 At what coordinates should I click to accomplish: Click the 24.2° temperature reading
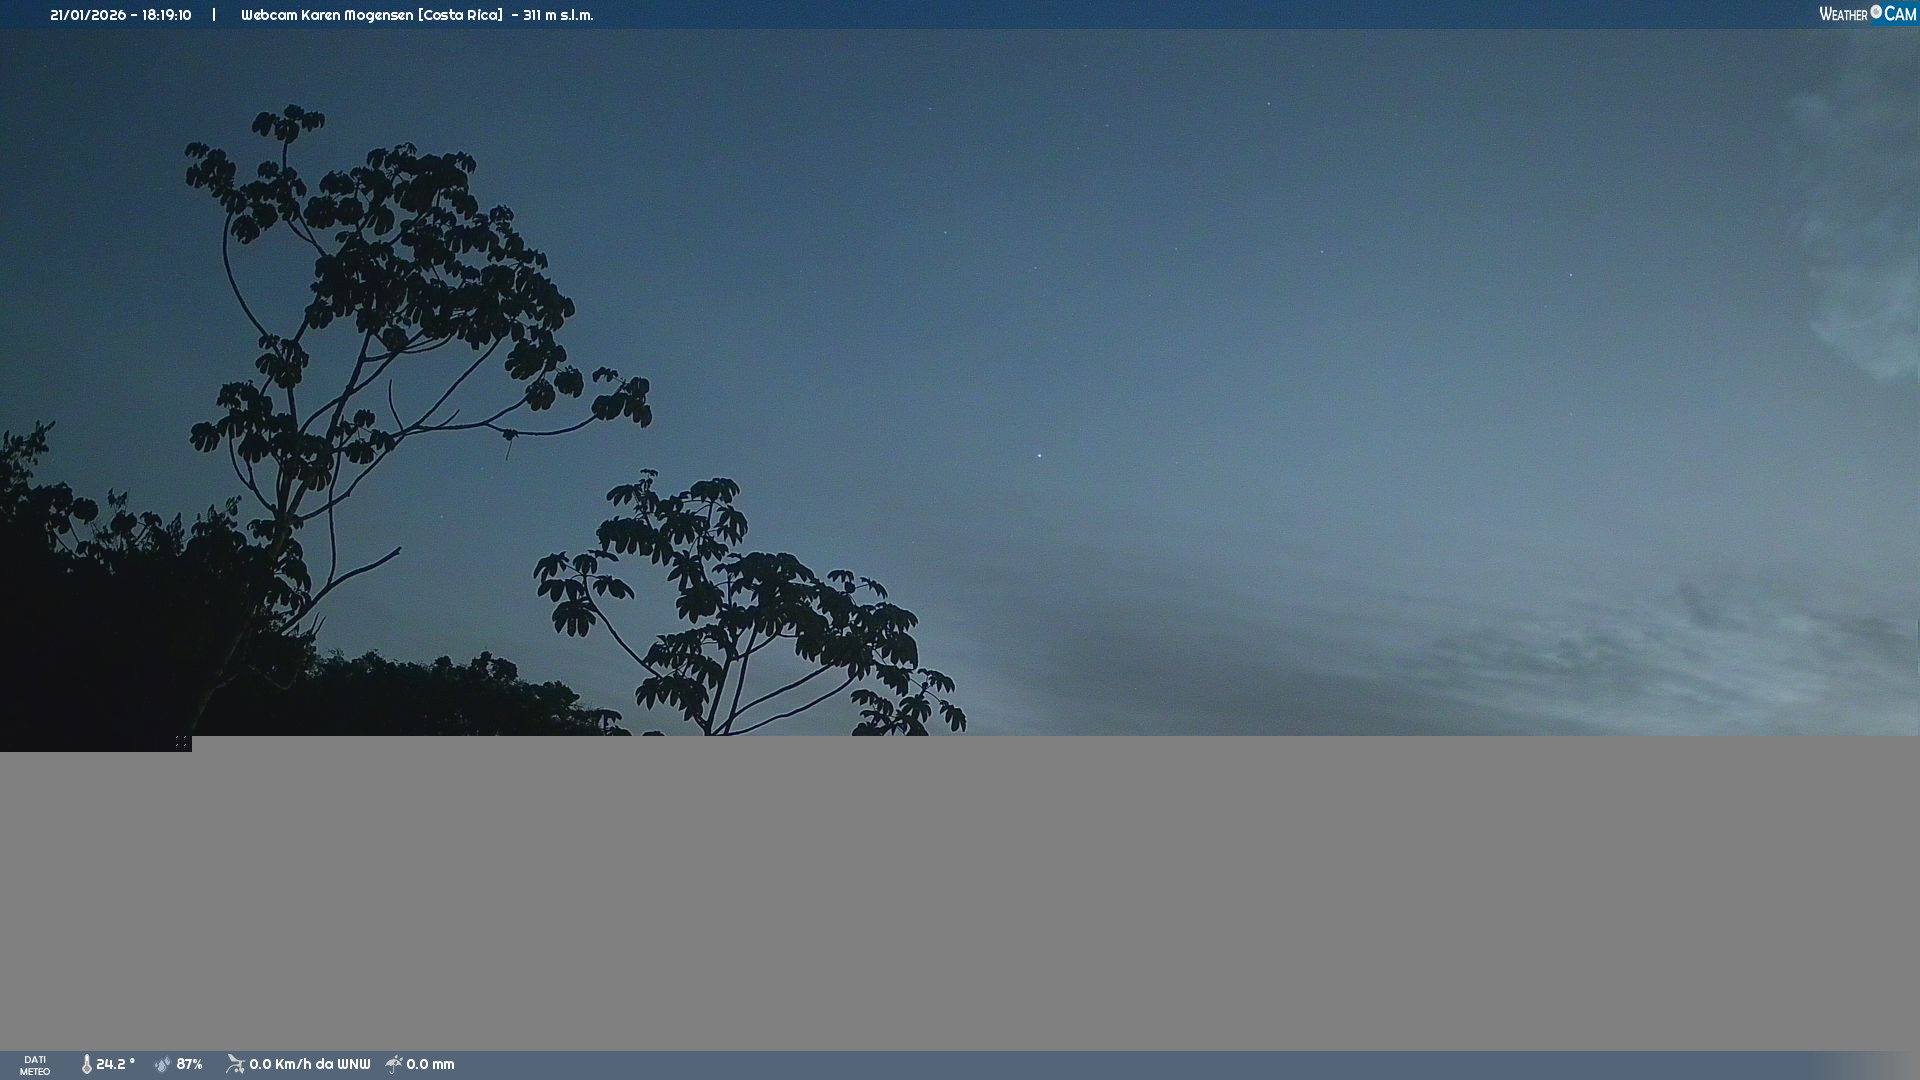coord(115,1064)
